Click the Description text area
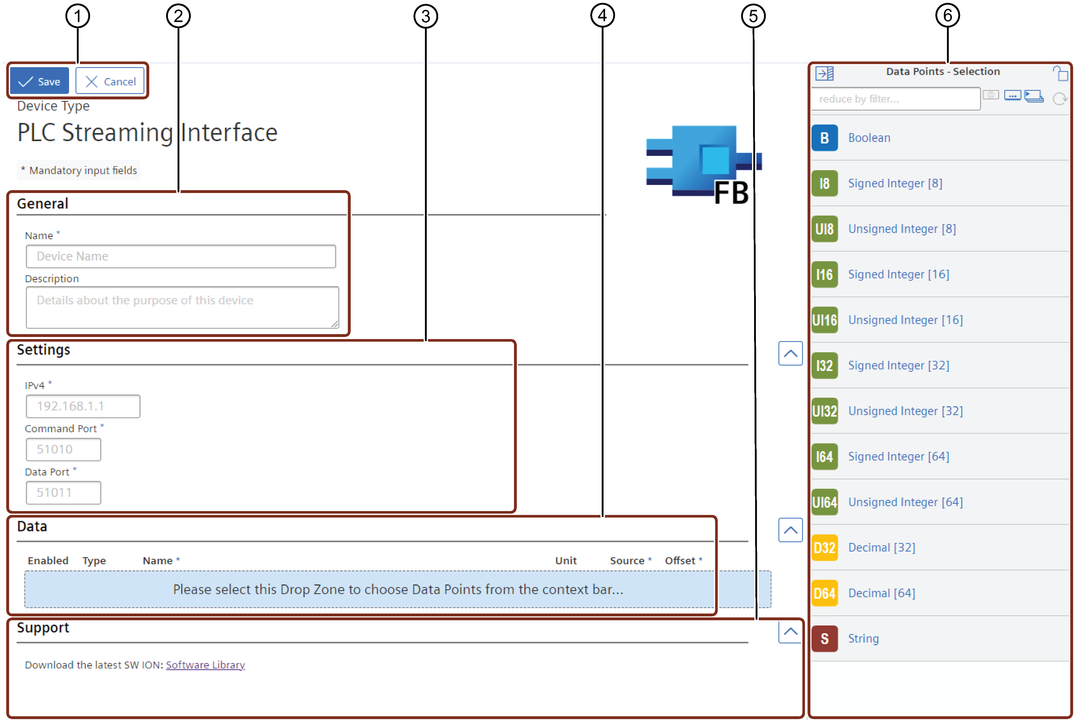 coord(182,308)
